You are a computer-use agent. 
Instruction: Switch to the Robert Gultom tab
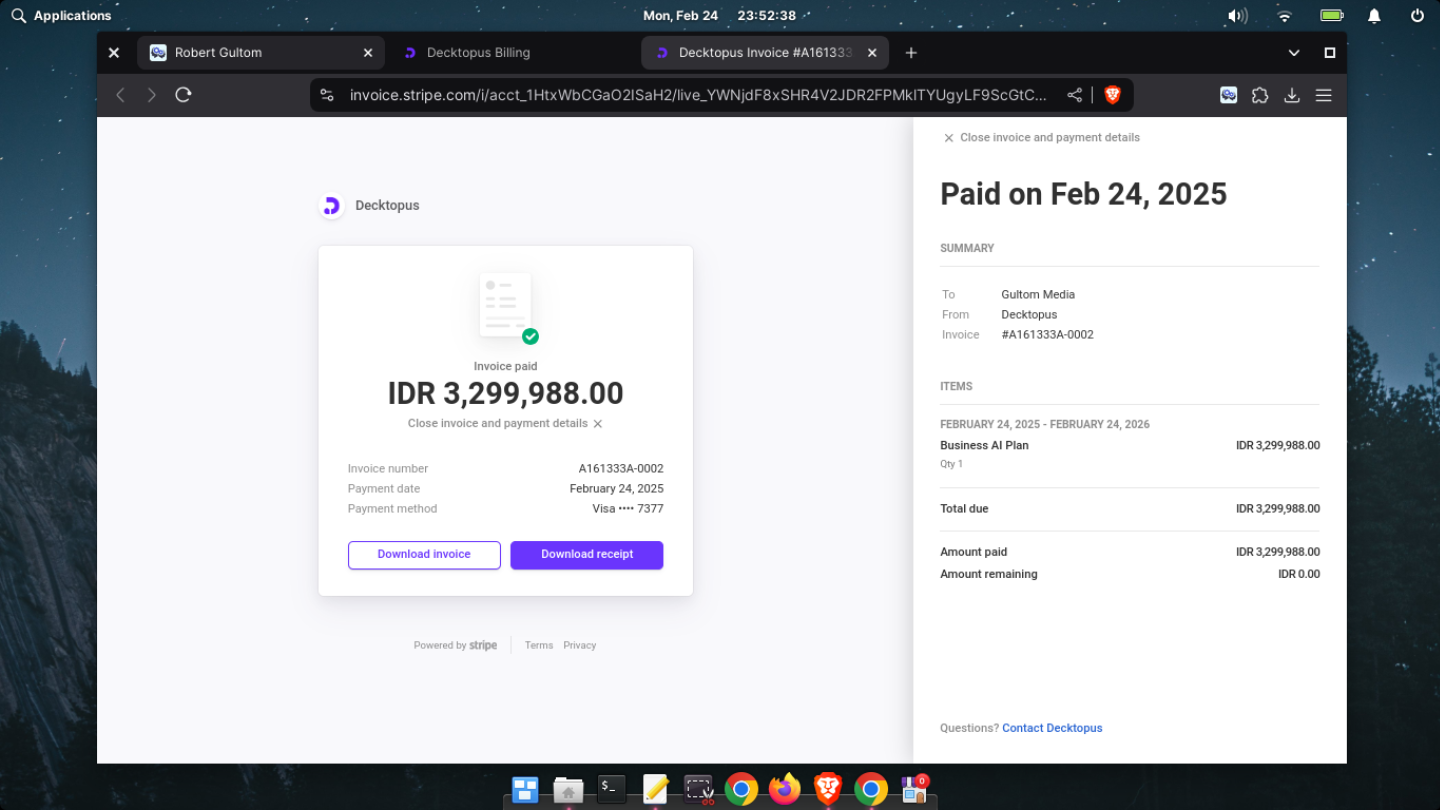[x=218, y=53]
